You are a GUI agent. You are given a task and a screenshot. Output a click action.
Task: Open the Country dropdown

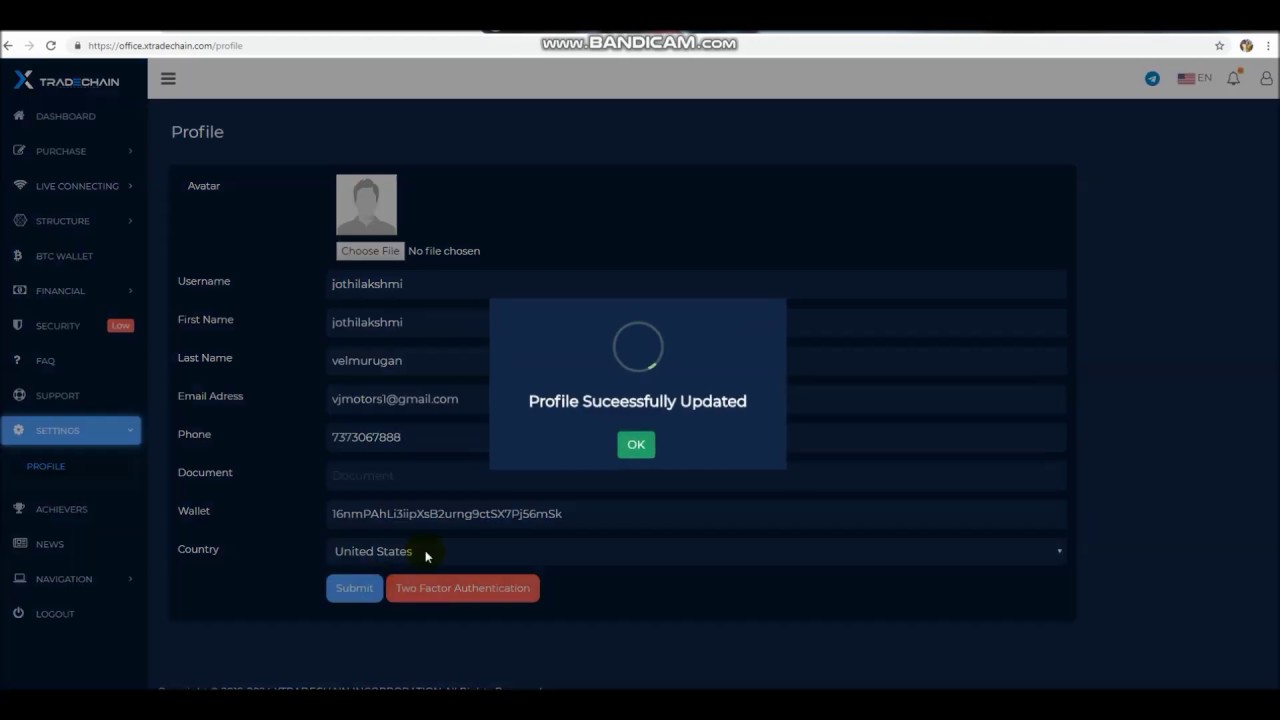coord(696,551)
